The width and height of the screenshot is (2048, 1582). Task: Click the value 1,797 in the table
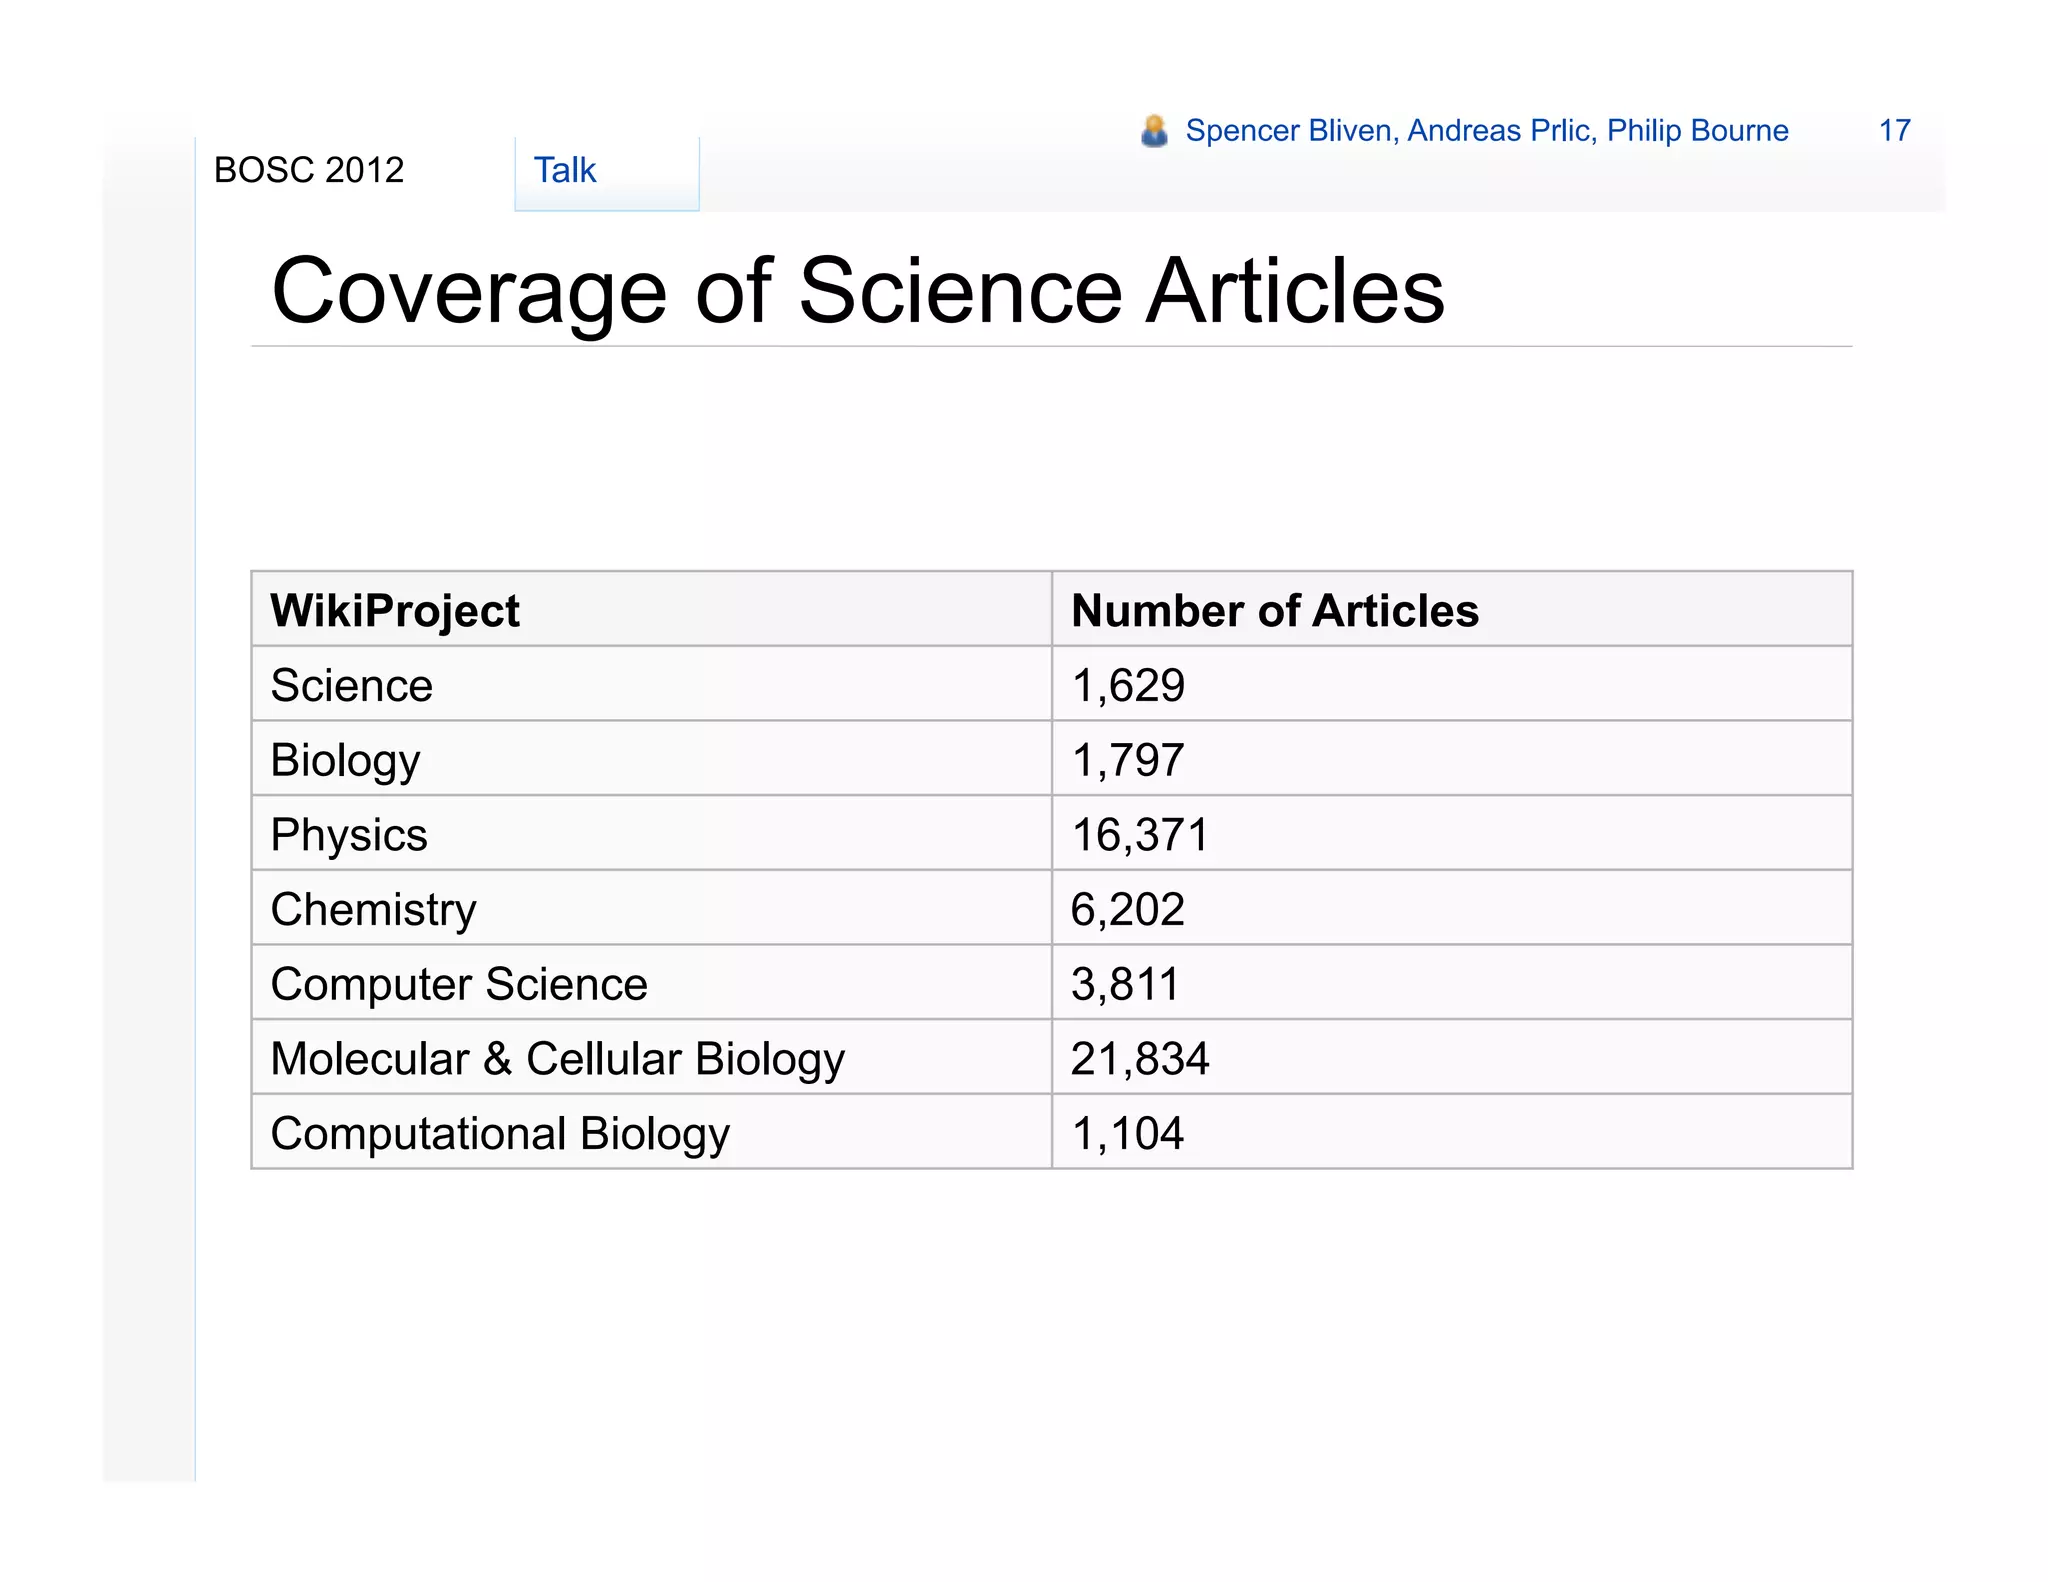(x=1128, y=761)
